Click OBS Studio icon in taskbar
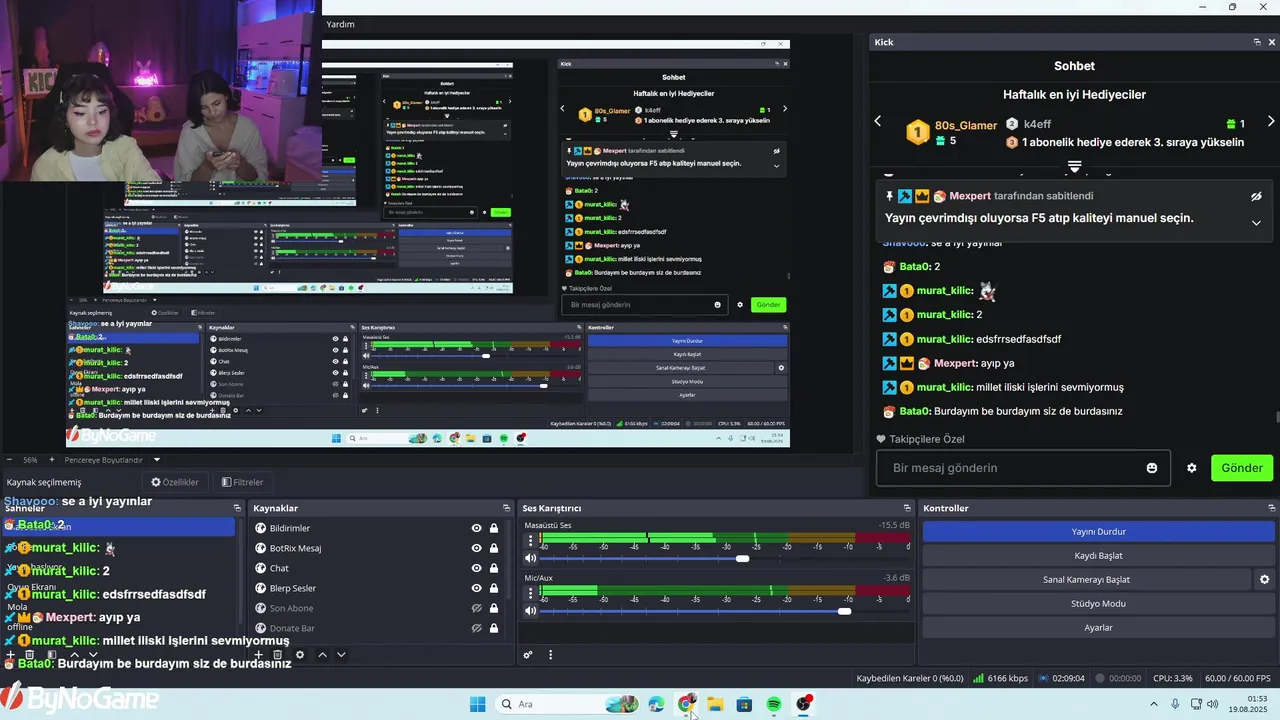Viewport: 1280px width, 720px height. click(x=804, y=704)
